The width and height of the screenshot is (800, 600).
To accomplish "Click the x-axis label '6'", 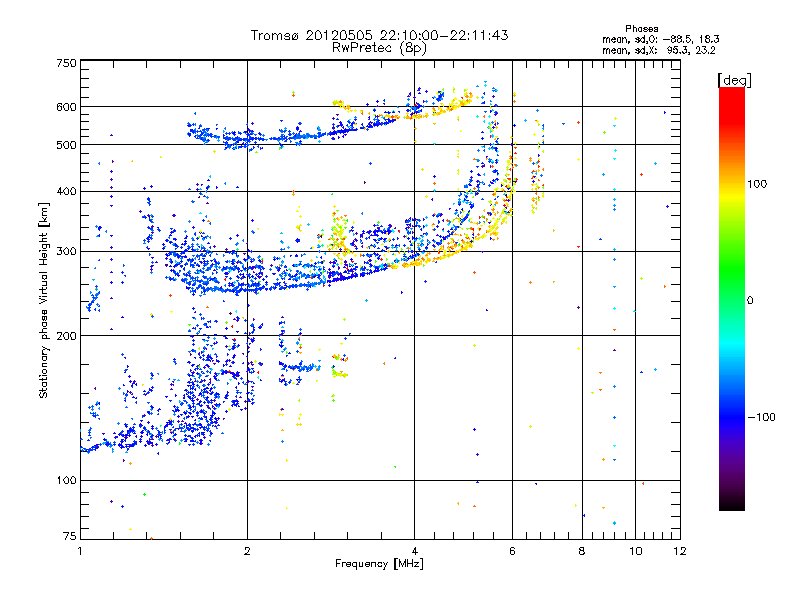I will (x=512, y=551).
